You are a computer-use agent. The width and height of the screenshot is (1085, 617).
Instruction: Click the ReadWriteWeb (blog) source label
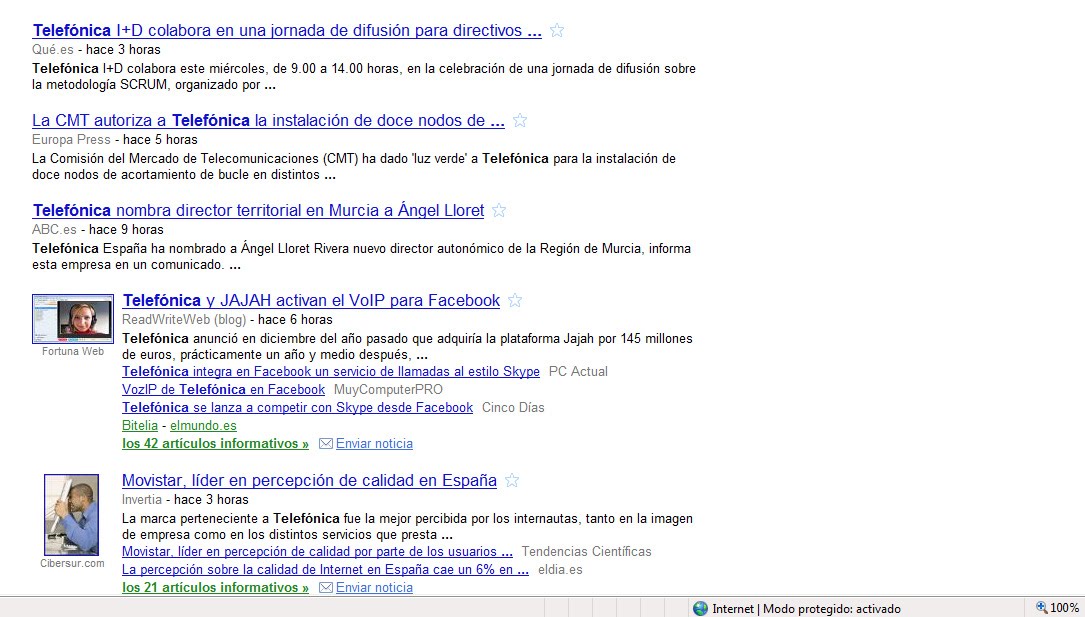(184, 320)
